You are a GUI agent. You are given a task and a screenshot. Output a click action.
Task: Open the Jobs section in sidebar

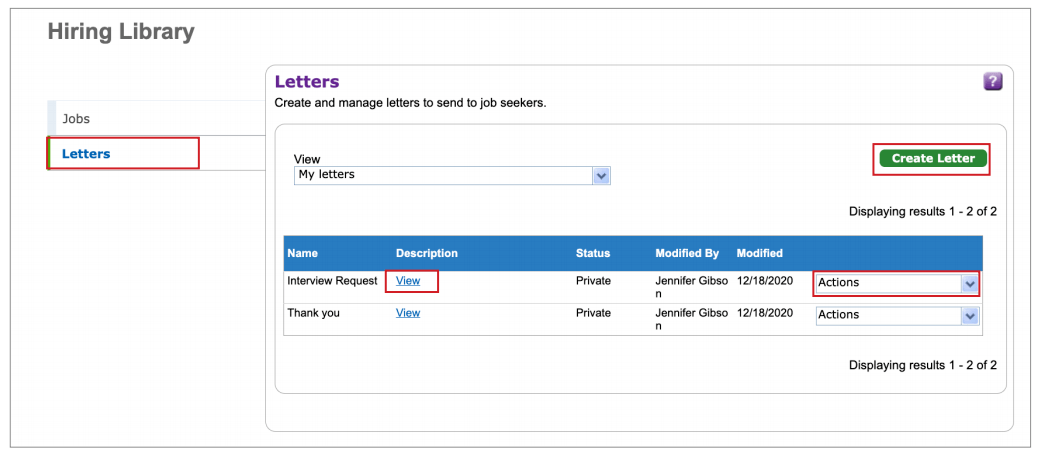[x=76, y=119]
